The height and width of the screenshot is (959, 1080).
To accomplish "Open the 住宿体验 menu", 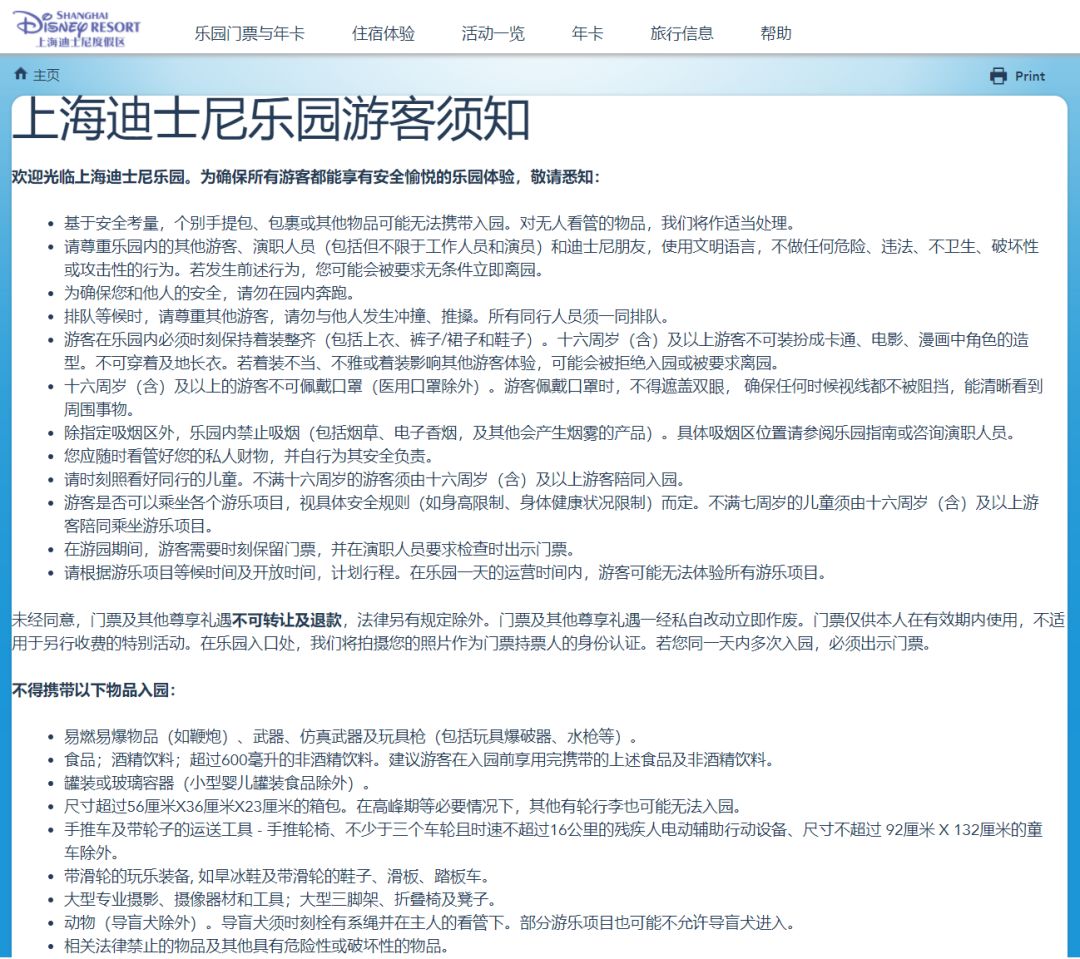I will (384, 33).
